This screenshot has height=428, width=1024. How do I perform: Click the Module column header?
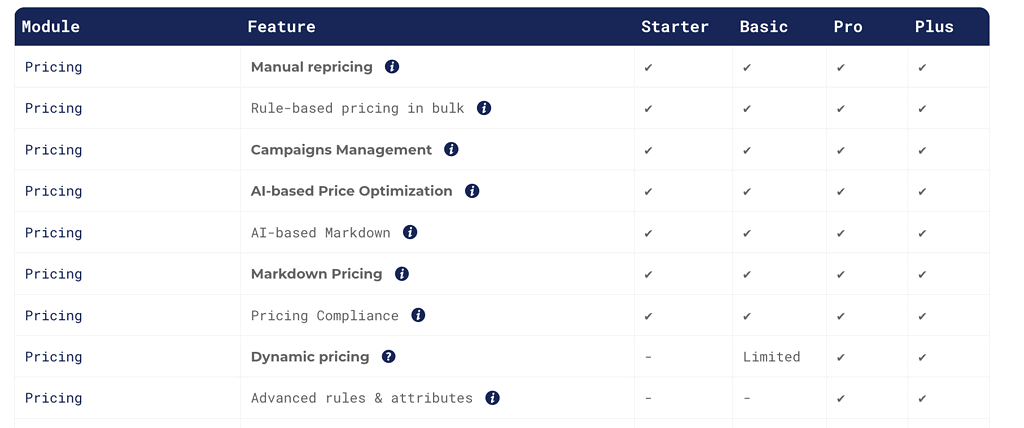click(x=51, y=27)
